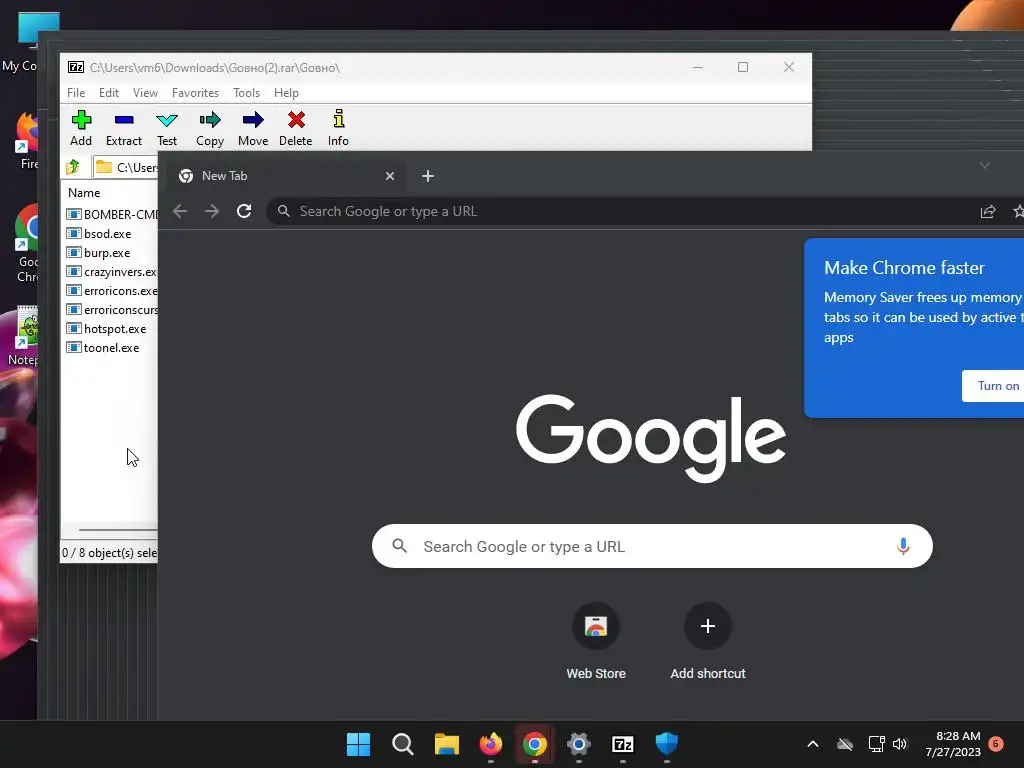Open the Windows Start menu
1024x768 pixels.
coord(358,744)
